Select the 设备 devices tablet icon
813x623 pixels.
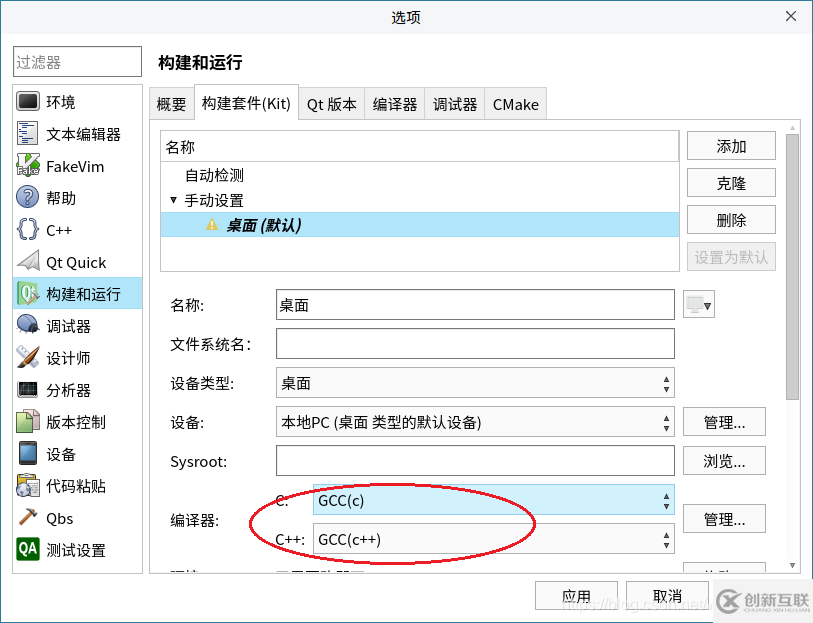pyautogui.click(x=27, y=453)
